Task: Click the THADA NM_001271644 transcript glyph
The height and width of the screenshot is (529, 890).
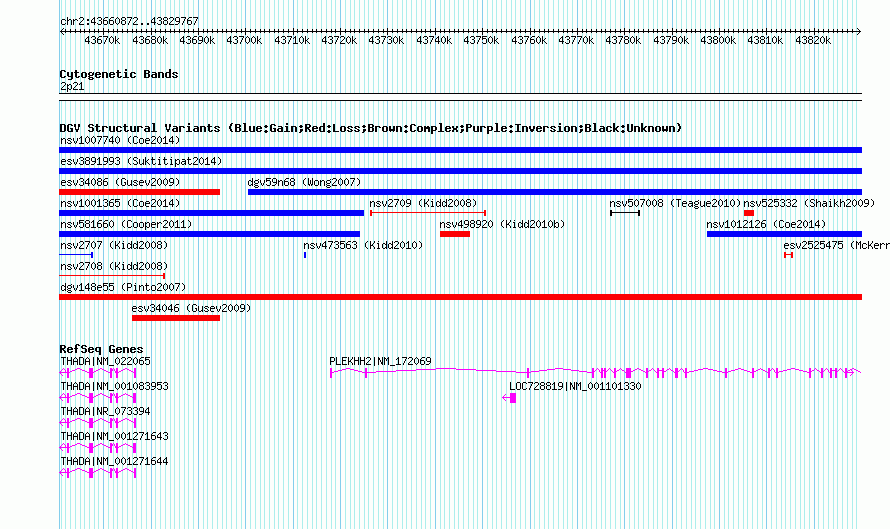Action: pos(98,473)
